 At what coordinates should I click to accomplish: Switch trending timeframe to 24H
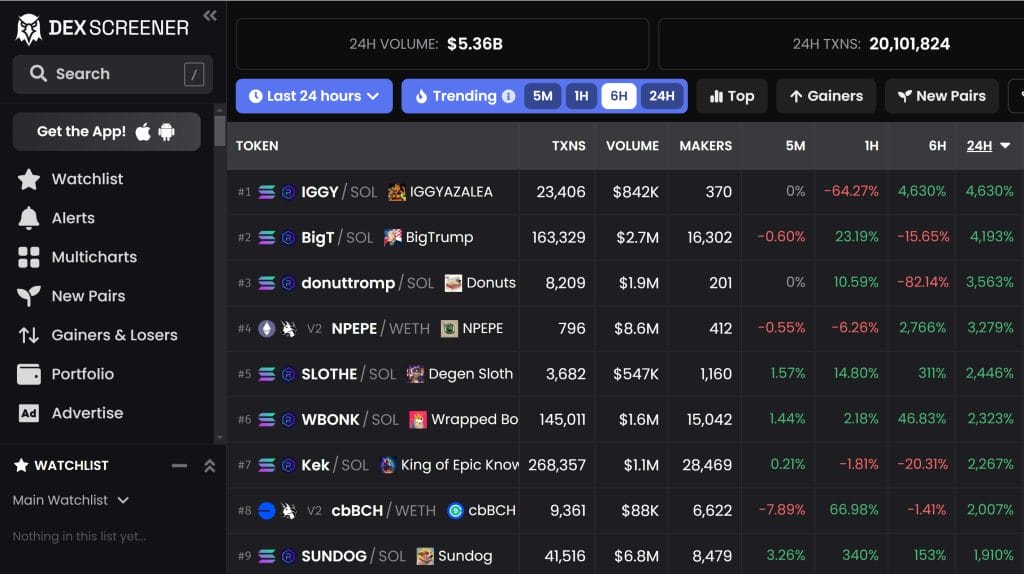pos(661,97)
